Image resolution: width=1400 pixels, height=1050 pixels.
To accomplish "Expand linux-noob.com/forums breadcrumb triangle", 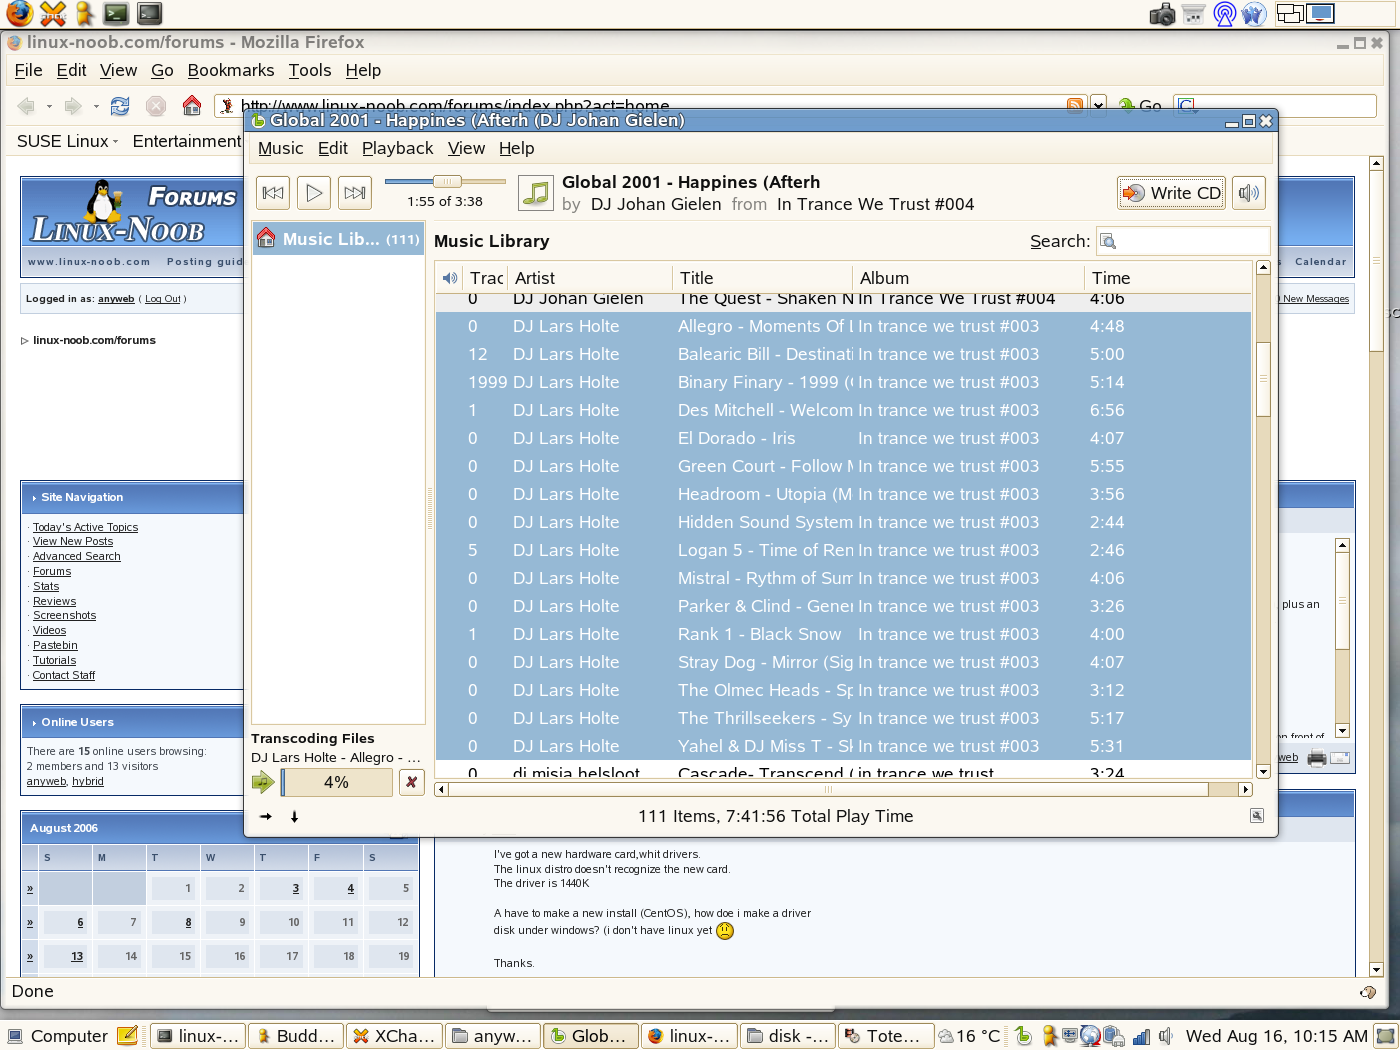I will pos(25,340).
